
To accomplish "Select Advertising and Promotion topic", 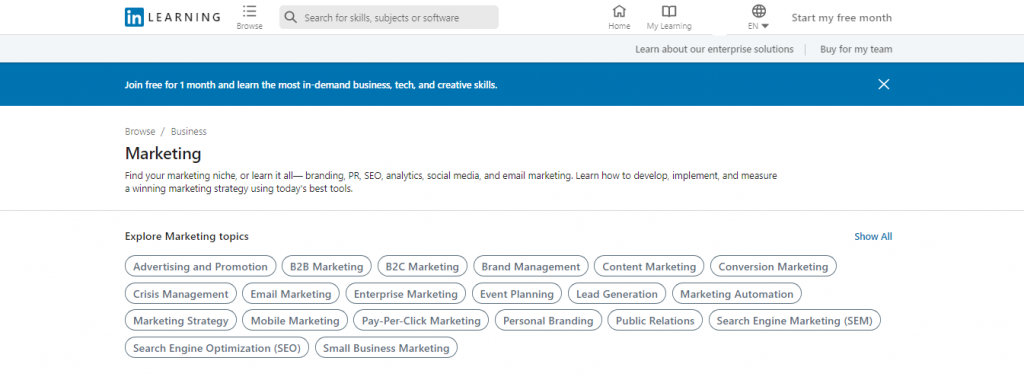I will (x=200, y=267).
